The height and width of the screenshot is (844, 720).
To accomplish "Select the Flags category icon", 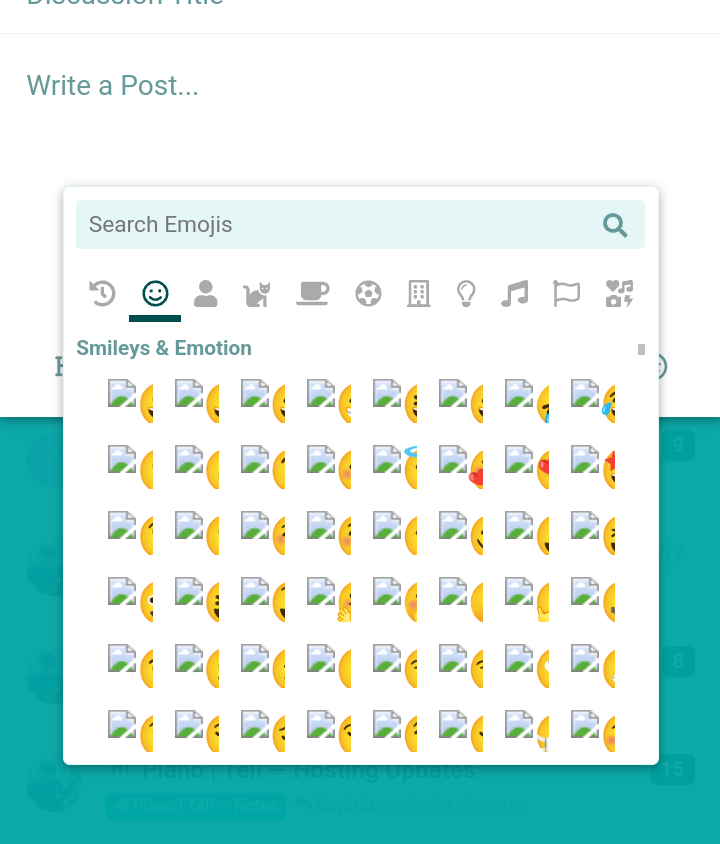I will coord(567,294).
